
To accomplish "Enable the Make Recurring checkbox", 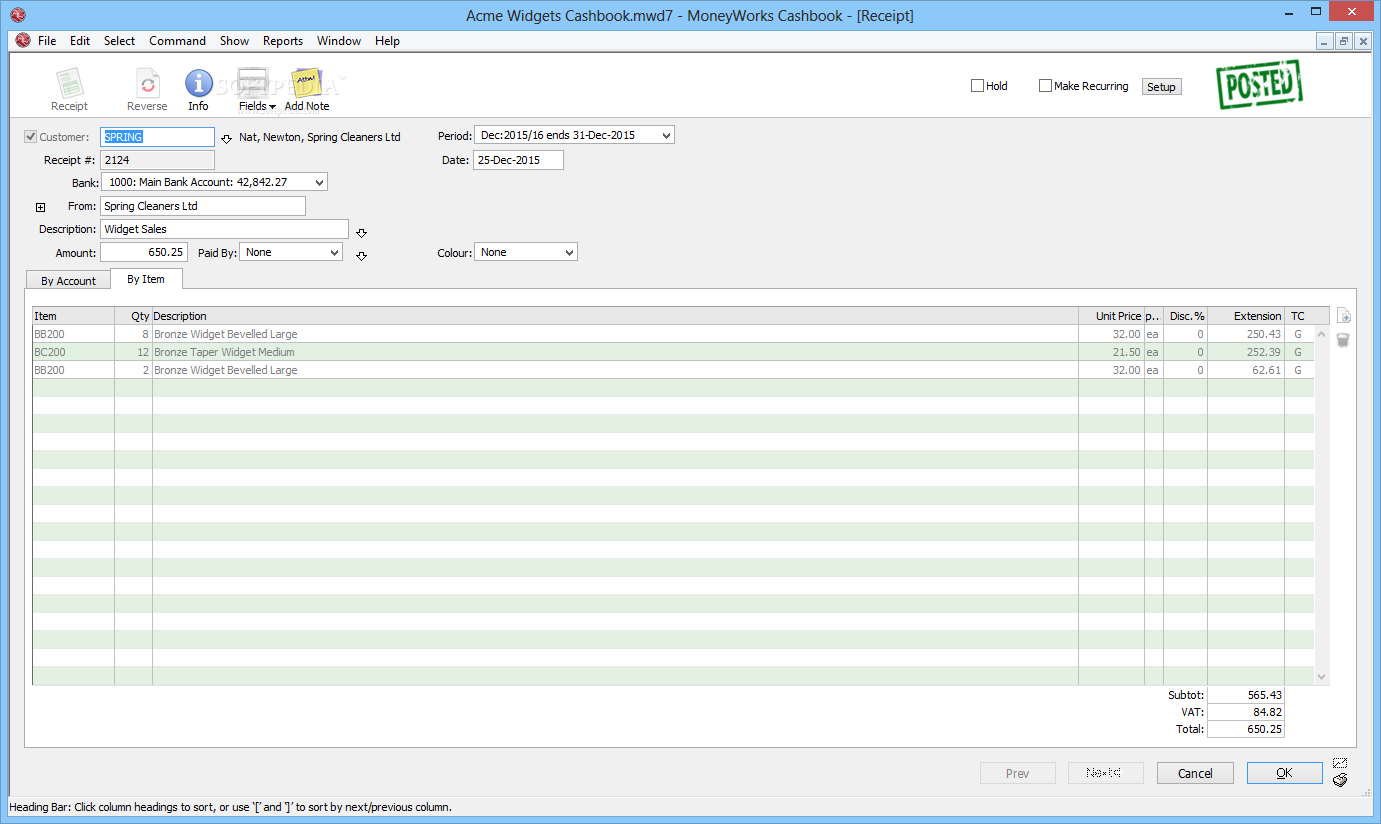I will click(x=1045, y=86).
